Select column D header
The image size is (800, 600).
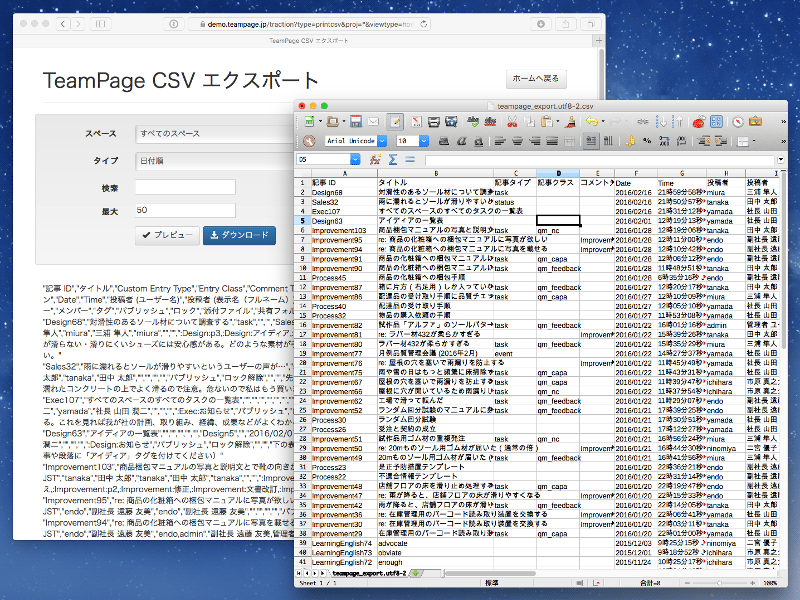pos(558,173)
